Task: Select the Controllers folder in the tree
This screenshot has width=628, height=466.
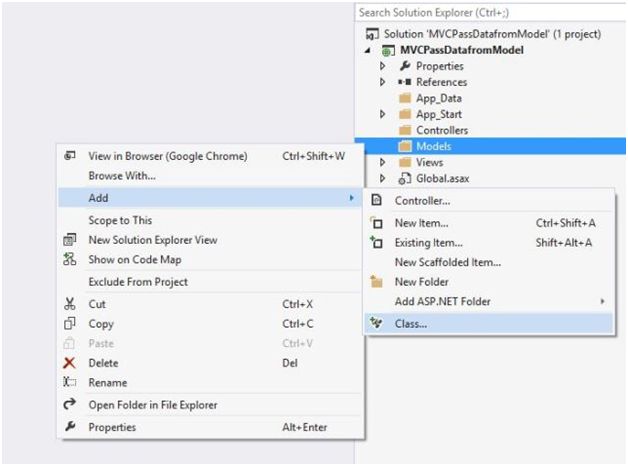Action: [441, 130]
